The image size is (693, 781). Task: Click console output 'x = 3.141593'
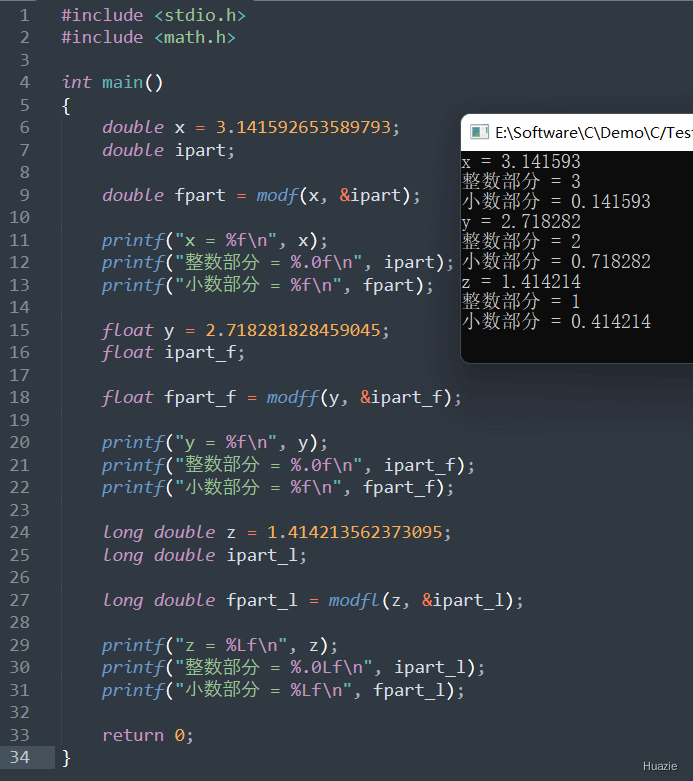click(x=521, y=161)
